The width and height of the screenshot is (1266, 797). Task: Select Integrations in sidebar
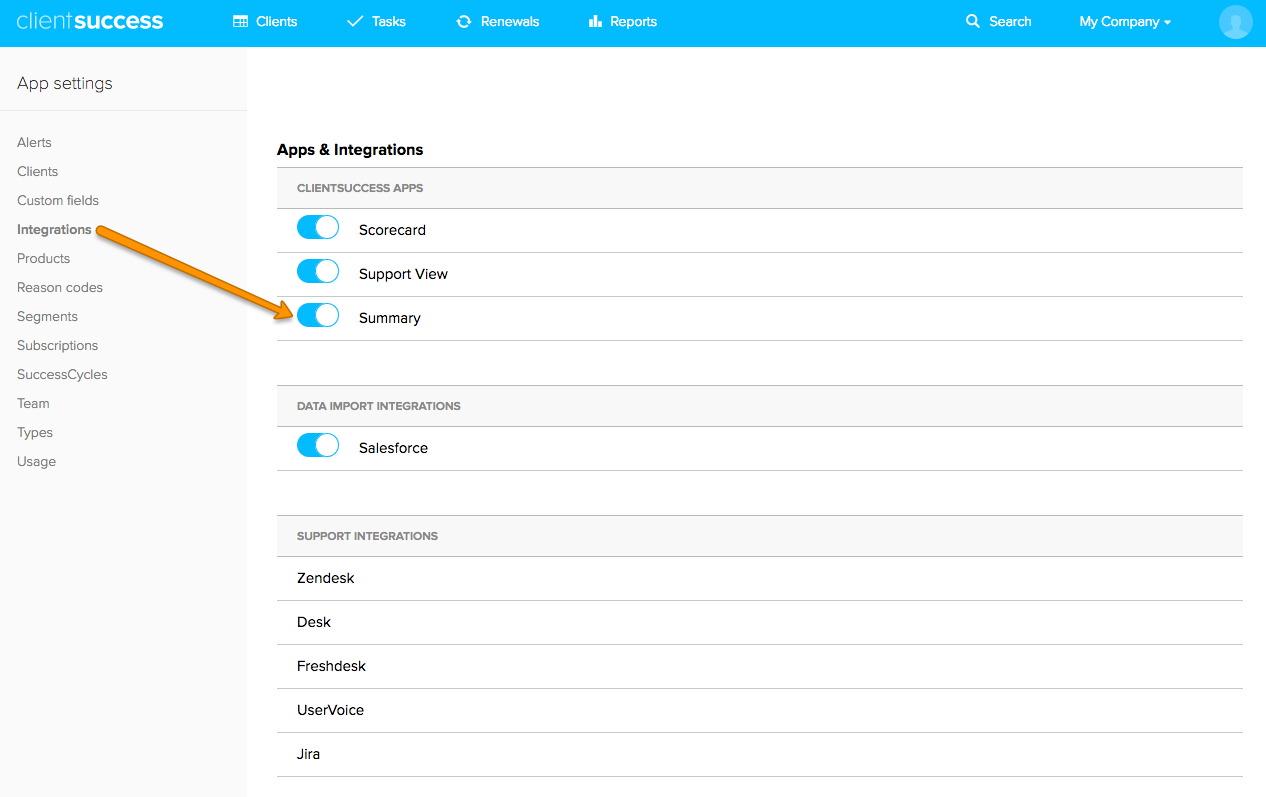54,229
